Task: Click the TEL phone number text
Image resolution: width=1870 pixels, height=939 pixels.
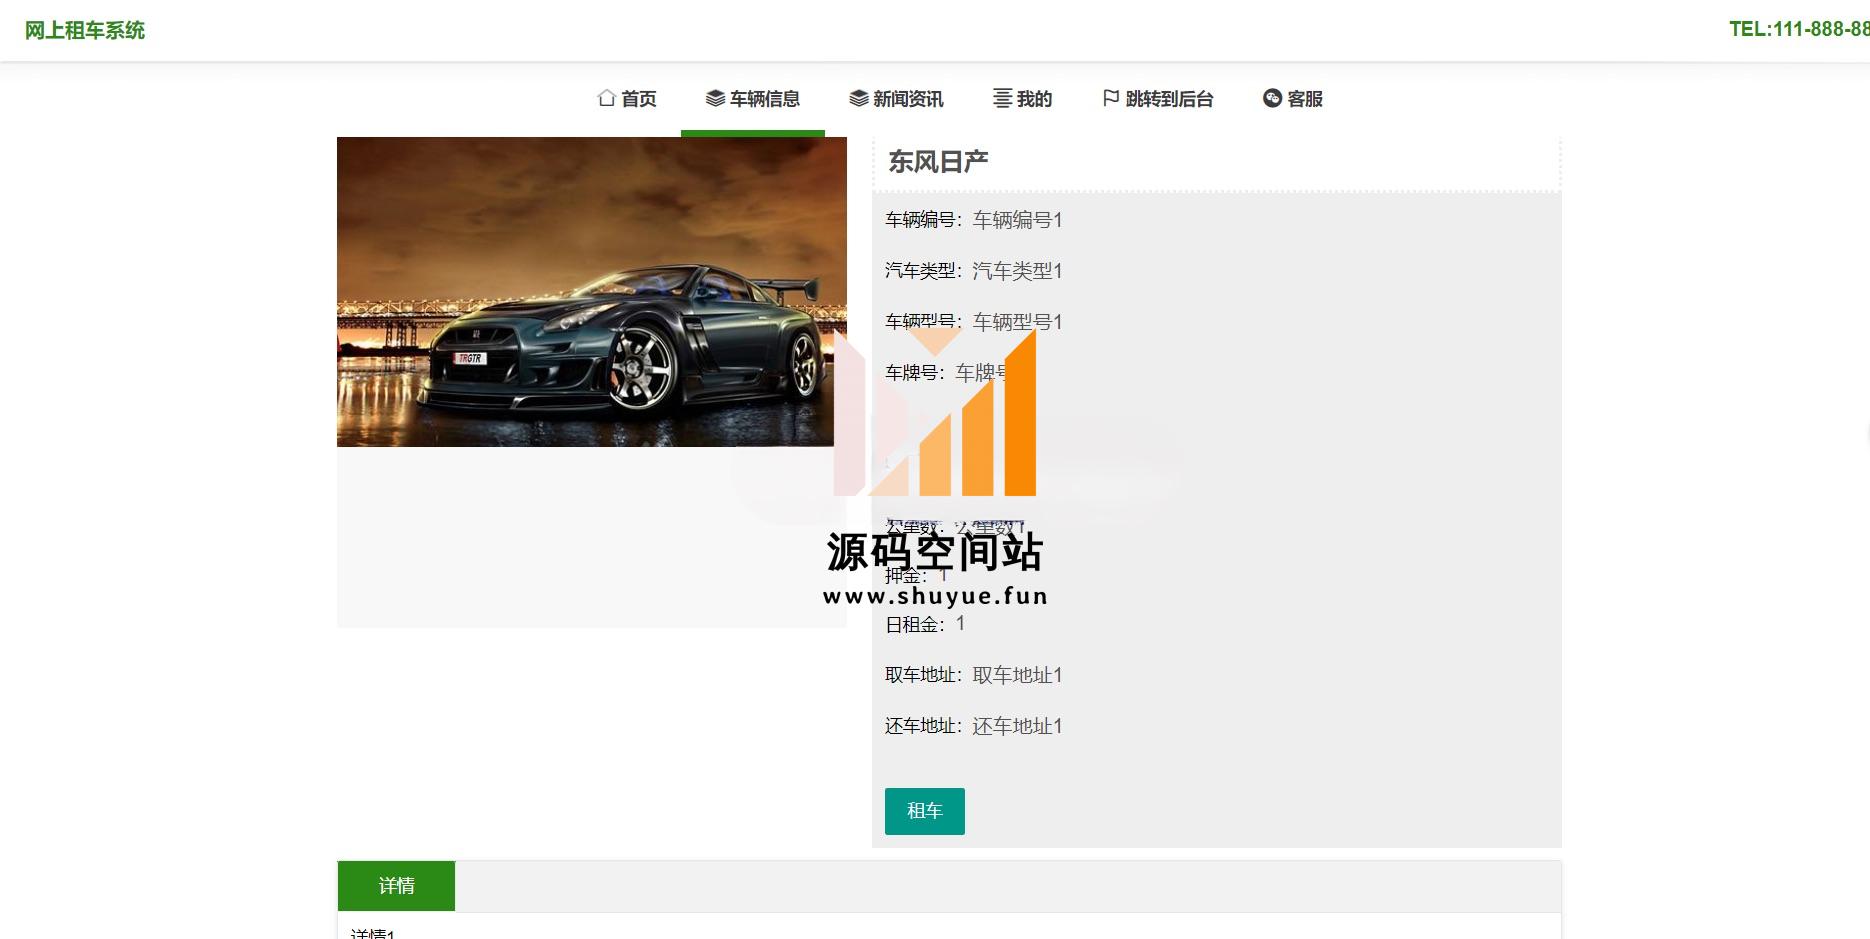Action: 1799,29
